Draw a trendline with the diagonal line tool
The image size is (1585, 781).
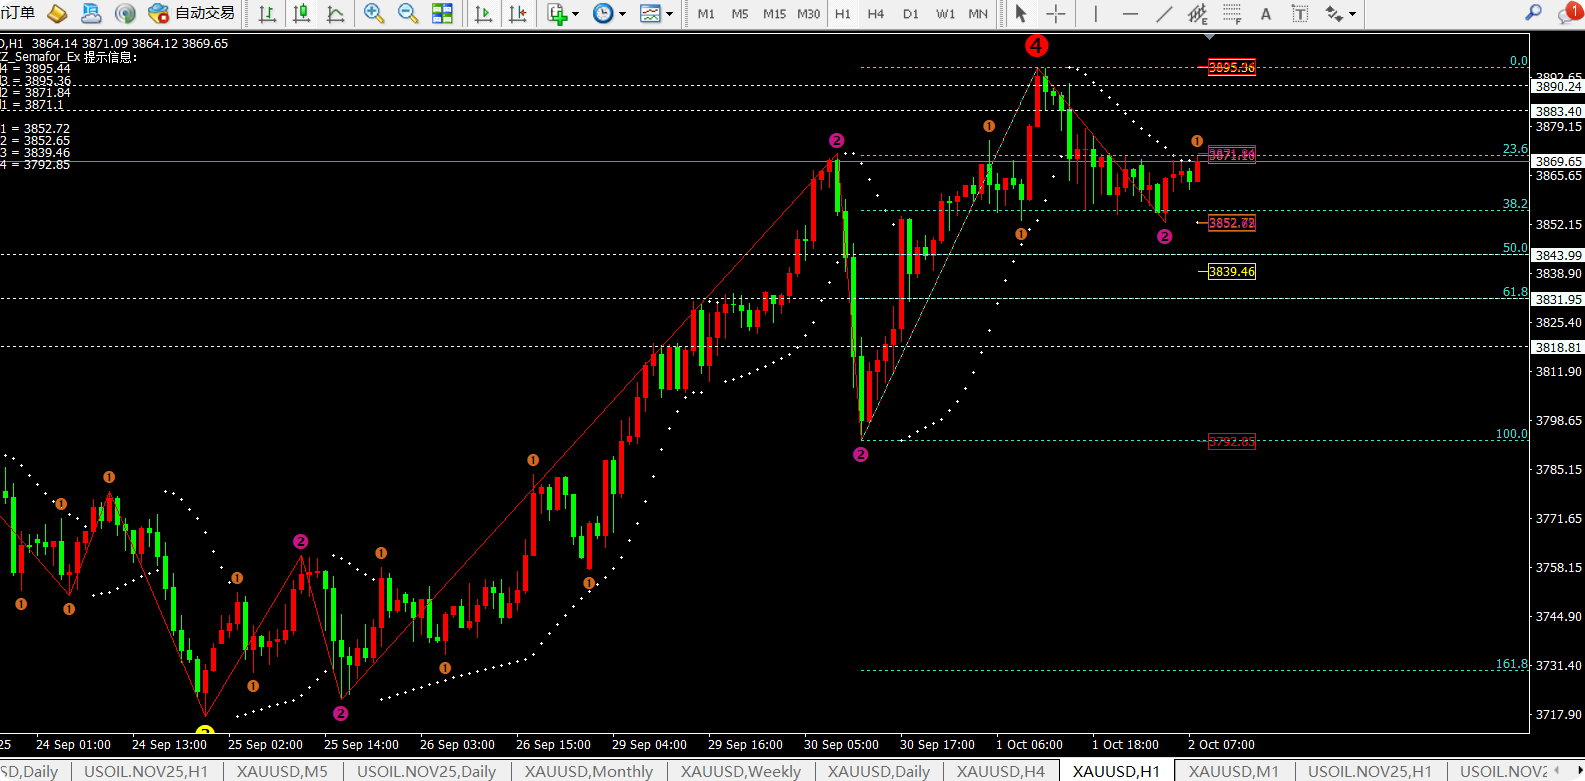1164,14
